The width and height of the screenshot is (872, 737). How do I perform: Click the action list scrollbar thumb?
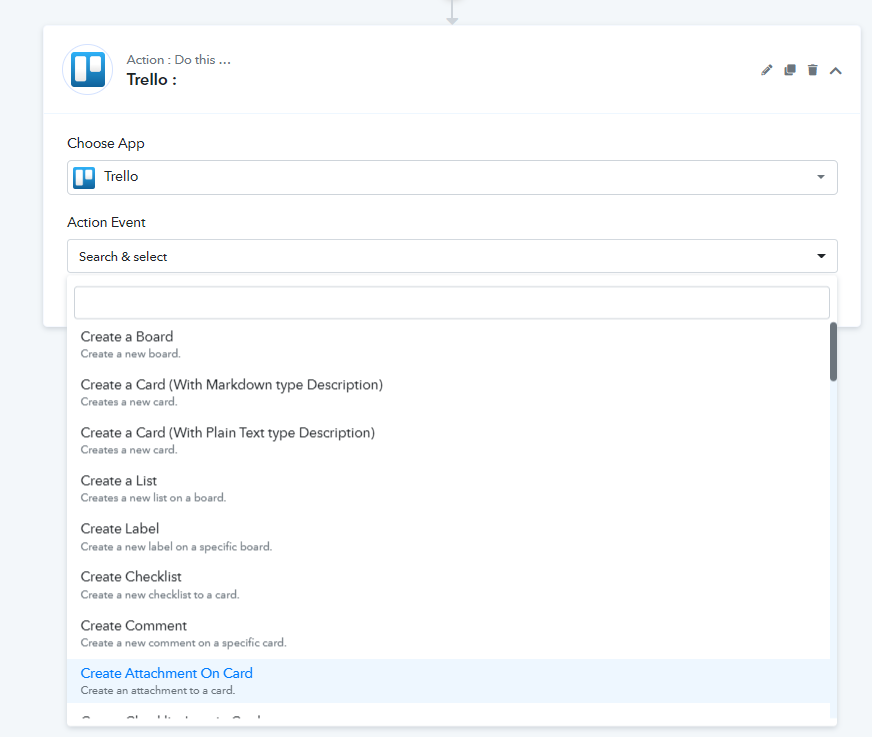click(x=833, y=351)
